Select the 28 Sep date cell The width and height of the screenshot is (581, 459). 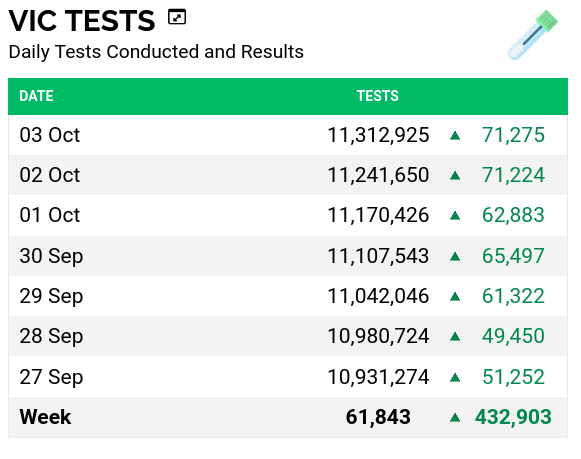click(x=51, y=336)
